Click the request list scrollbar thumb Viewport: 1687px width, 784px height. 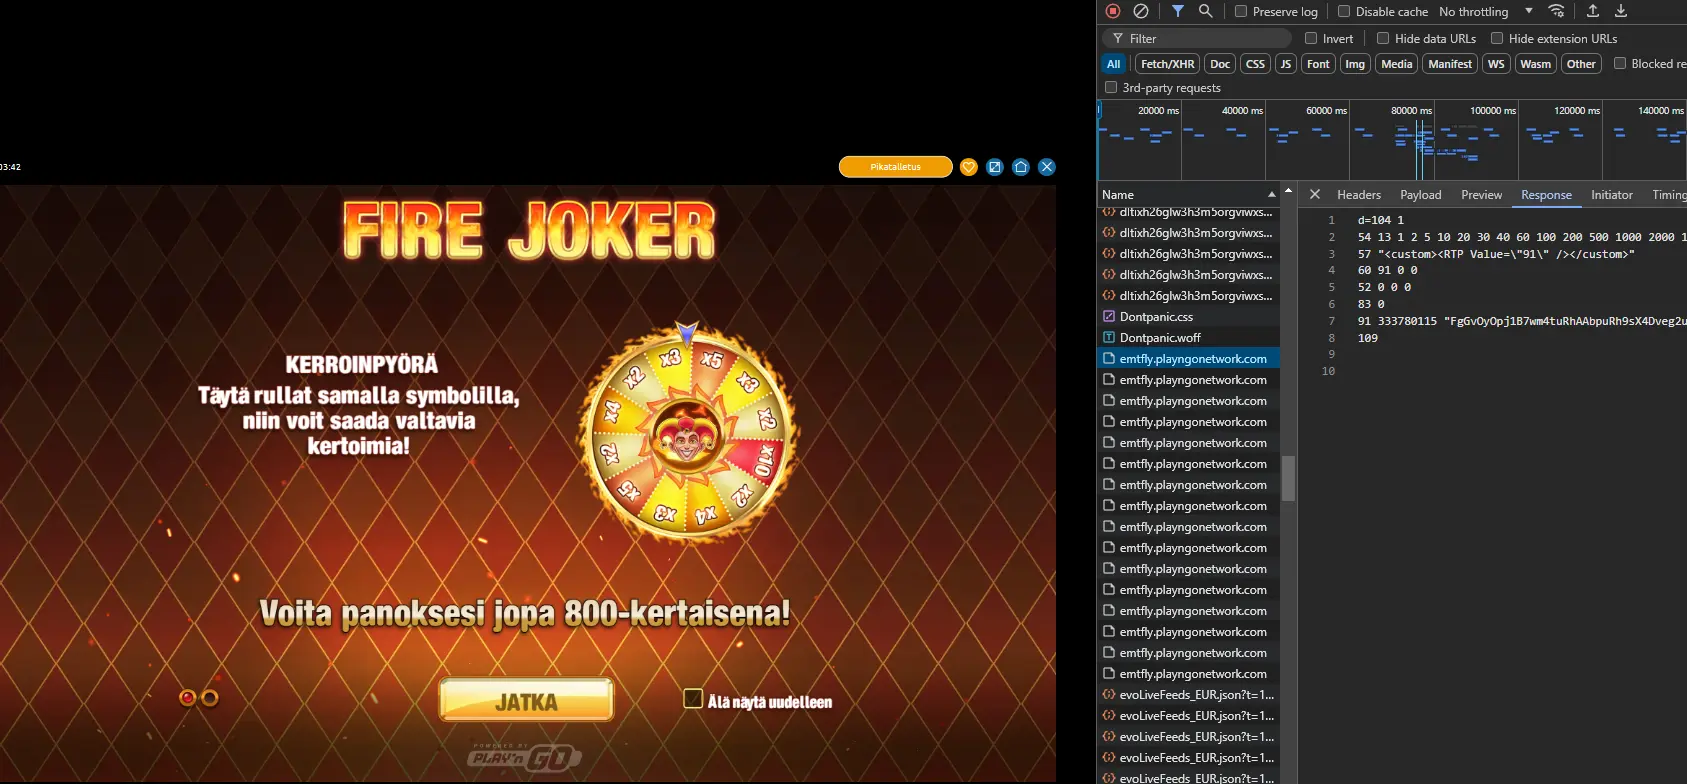[1288, 478]
